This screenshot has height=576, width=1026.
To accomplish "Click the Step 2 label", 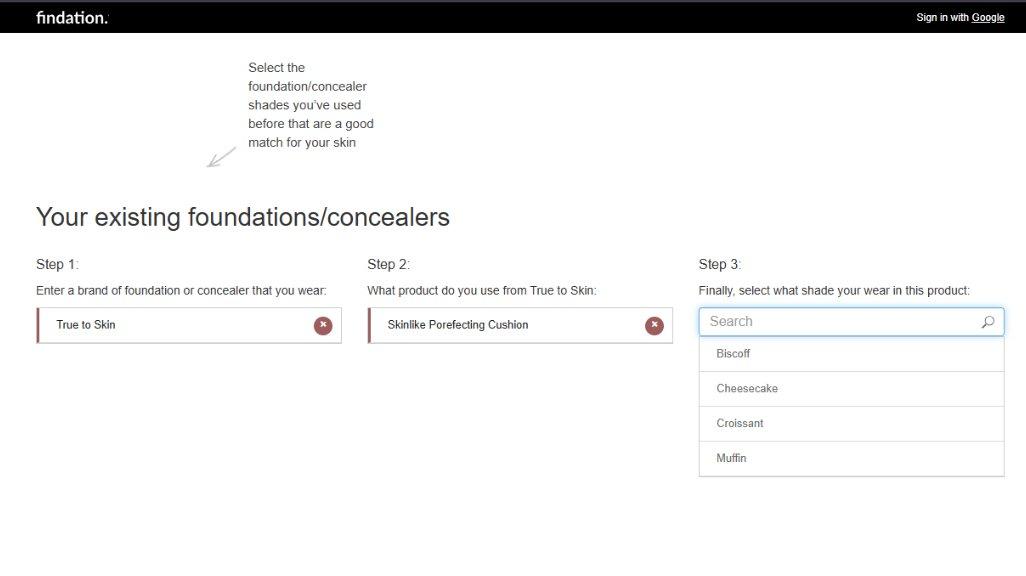I will point(388,264).
